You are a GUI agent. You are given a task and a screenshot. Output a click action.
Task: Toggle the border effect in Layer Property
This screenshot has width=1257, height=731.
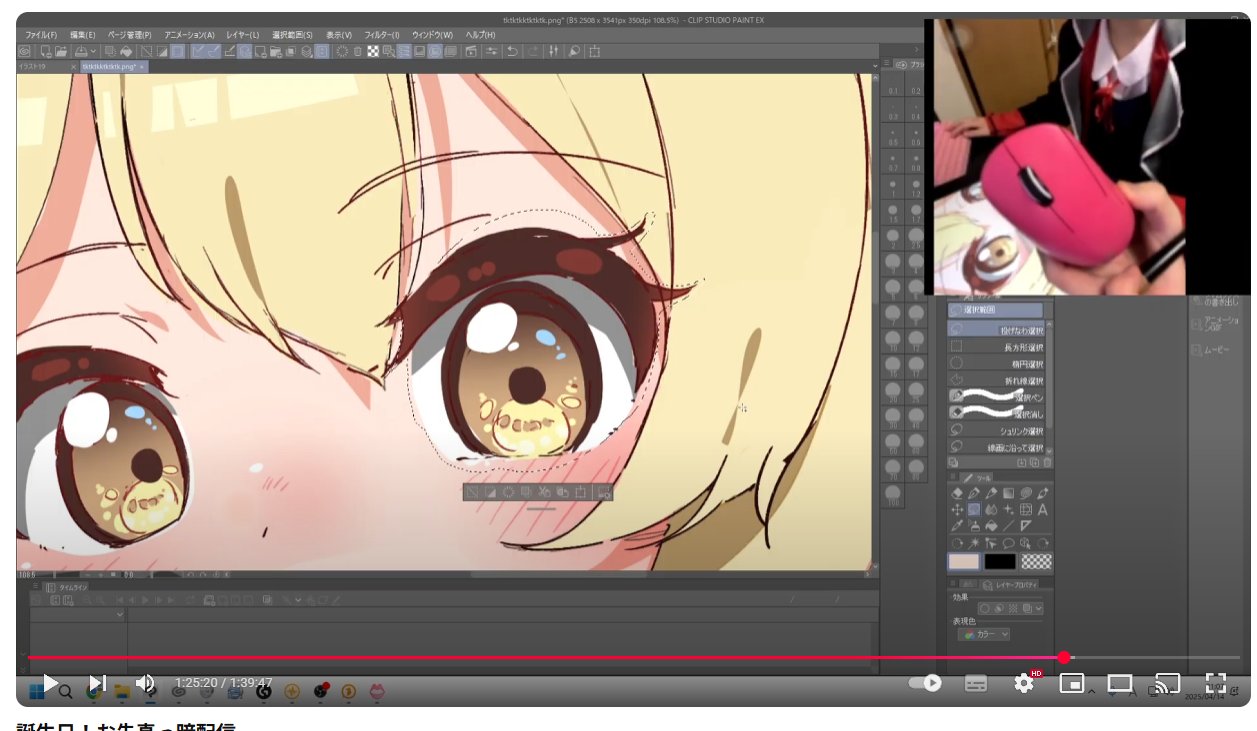(984, 609)
